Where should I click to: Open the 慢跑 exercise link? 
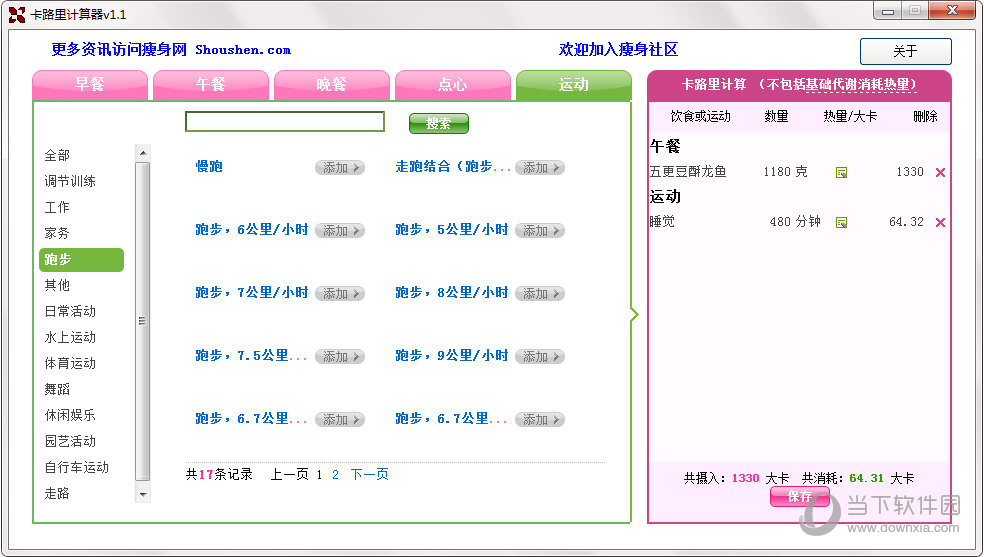tap(209, 167)
